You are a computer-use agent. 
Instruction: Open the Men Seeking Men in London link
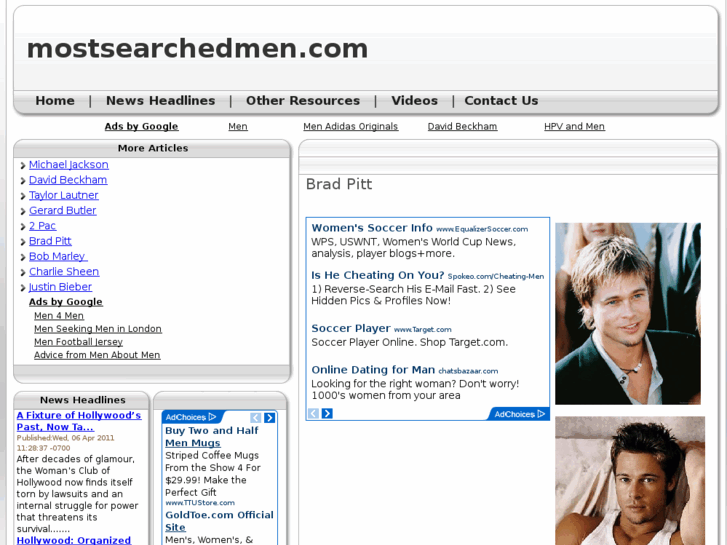tap(98, 329)
